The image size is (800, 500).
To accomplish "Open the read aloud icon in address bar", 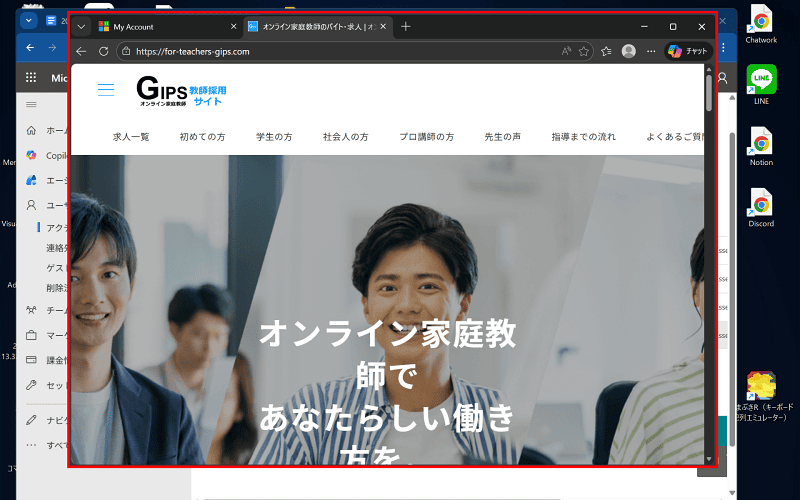I will tap(566, 51).
